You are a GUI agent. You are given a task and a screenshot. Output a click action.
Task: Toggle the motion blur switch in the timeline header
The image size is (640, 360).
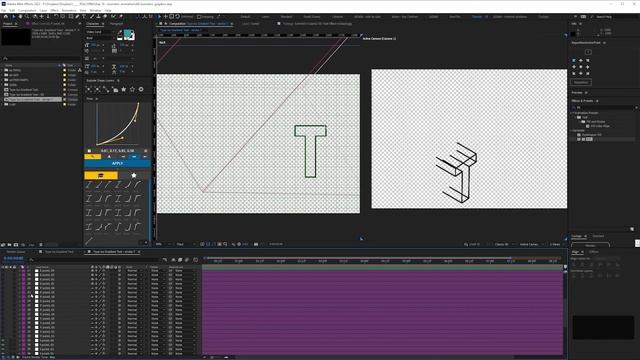[187, 260]
